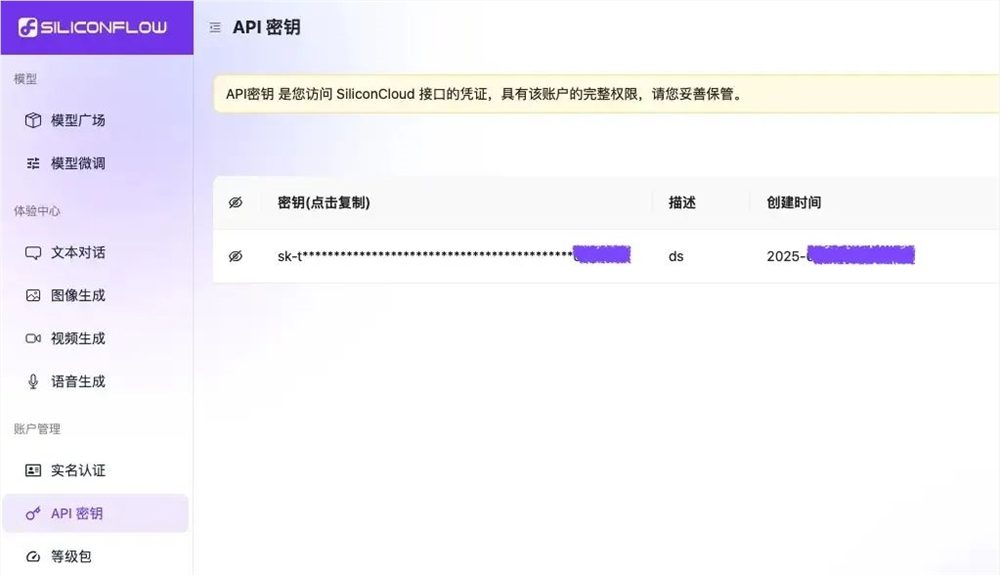The height and width of the screenshot is (575, 1000).
Task: Click the chat bubble icon beside 文本对话
Action: [x=33, y=252]
